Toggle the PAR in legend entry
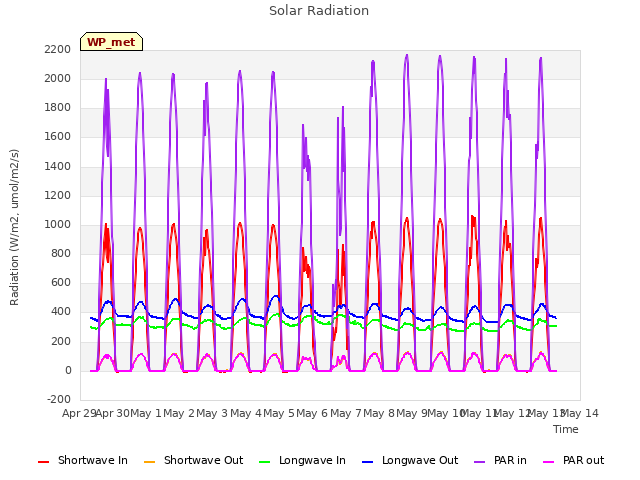The image size is (640, 480). [500, 460]
